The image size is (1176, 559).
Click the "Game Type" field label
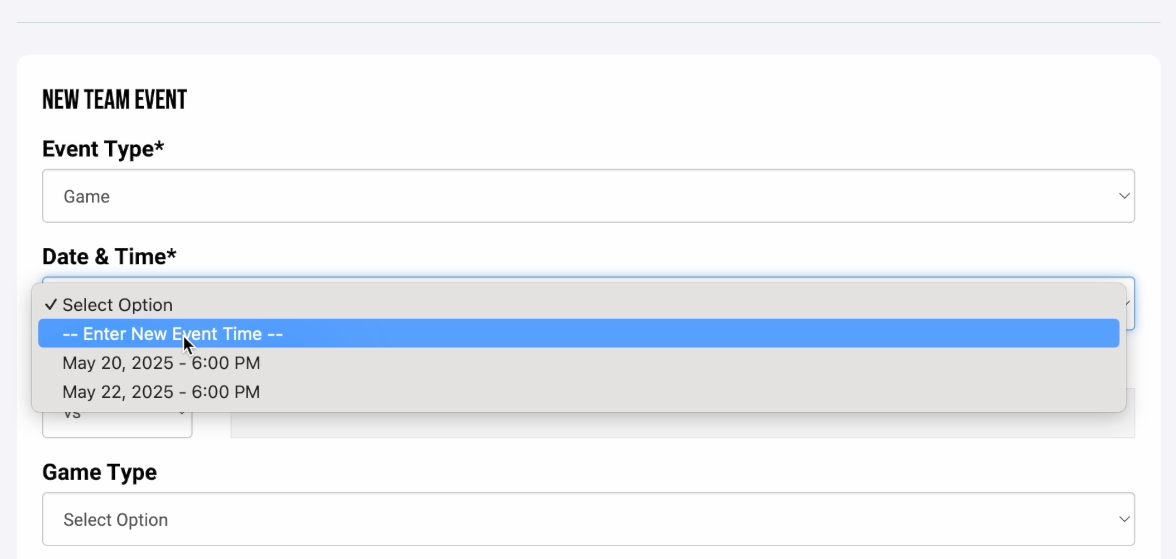point(99,472)
